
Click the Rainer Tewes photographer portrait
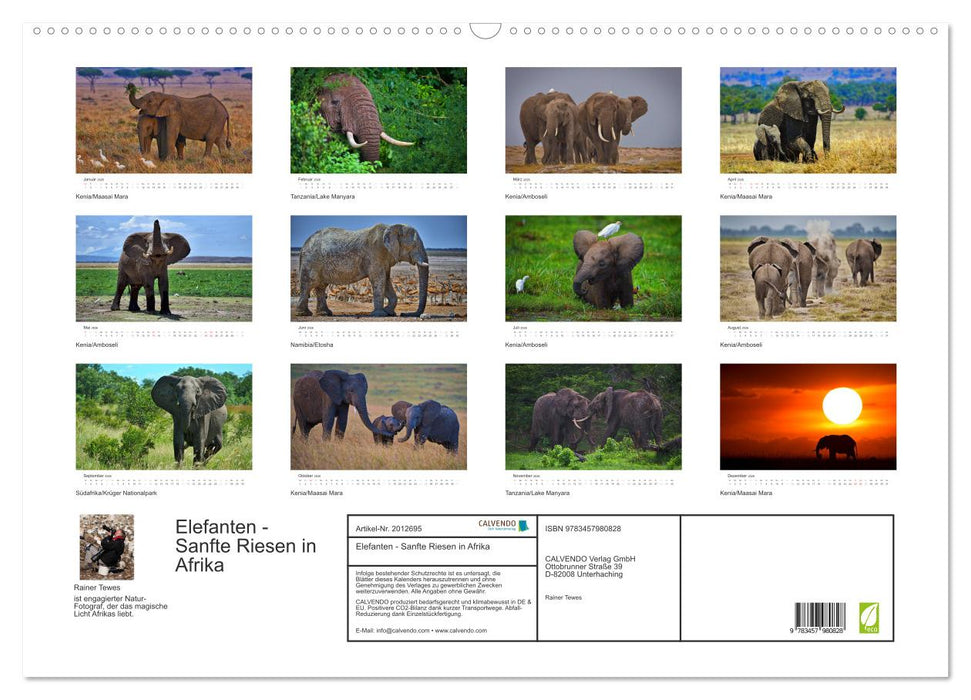tap(106, 545)
